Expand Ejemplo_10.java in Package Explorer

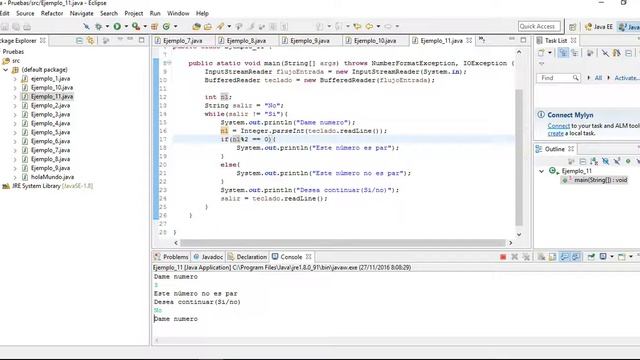[x=15, y=88]
